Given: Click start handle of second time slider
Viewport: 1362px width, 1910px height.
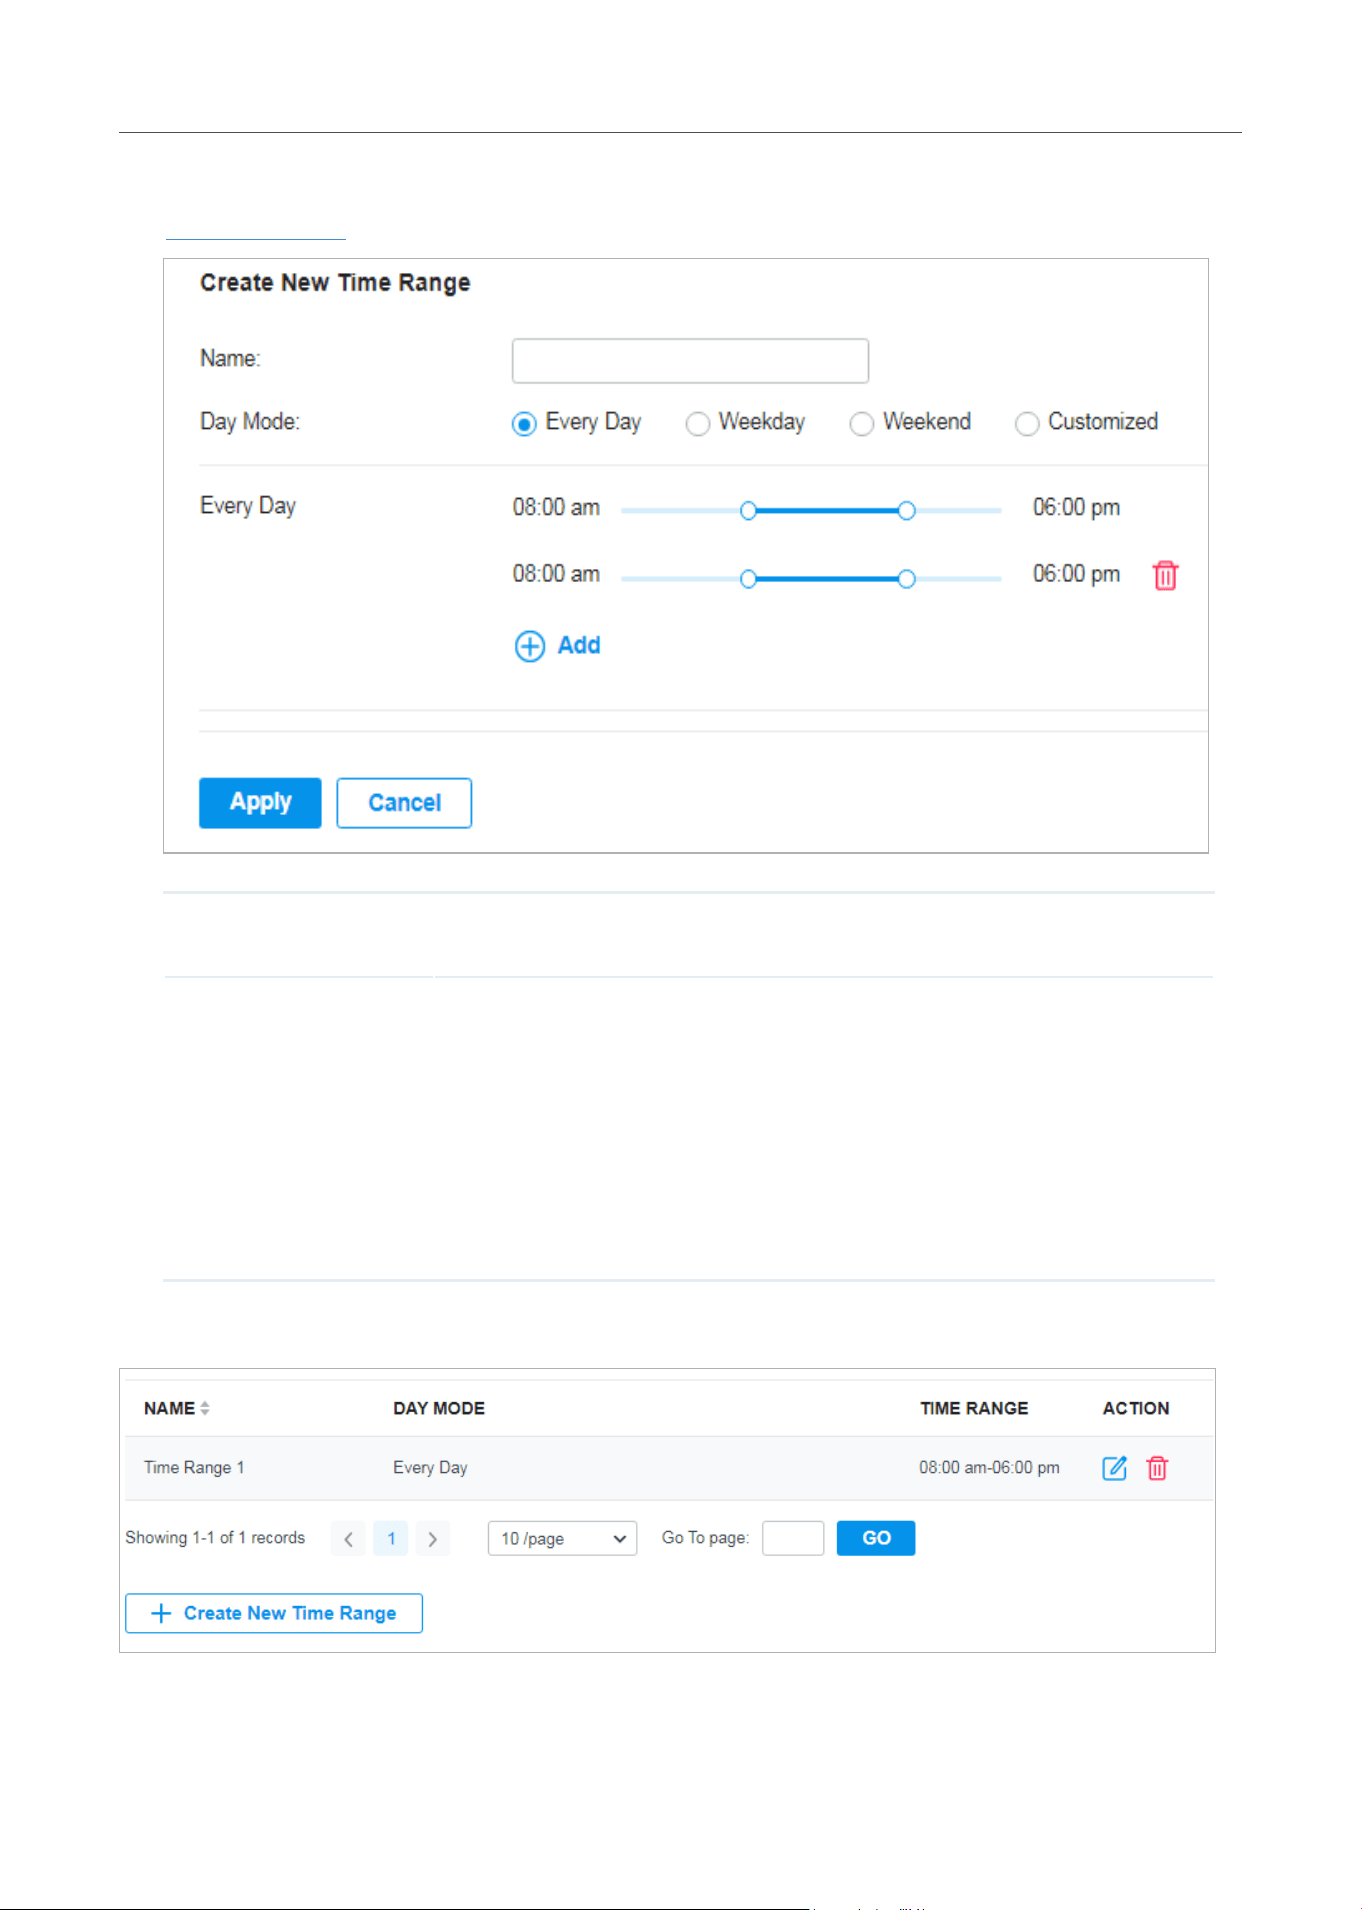Looking at the screenshot, I should coord(748,579).
